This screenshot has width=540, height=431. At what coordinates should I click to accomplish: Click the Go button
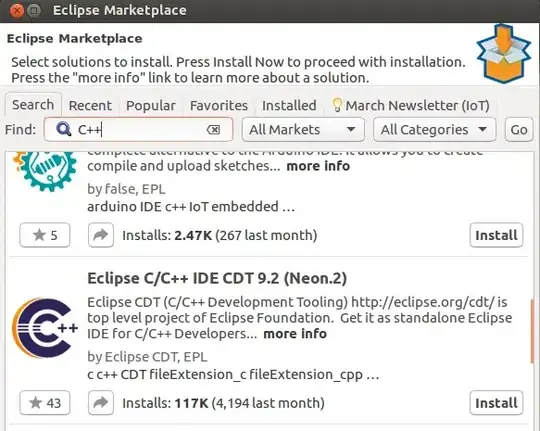pyautogui.click(x=519, y=130)
